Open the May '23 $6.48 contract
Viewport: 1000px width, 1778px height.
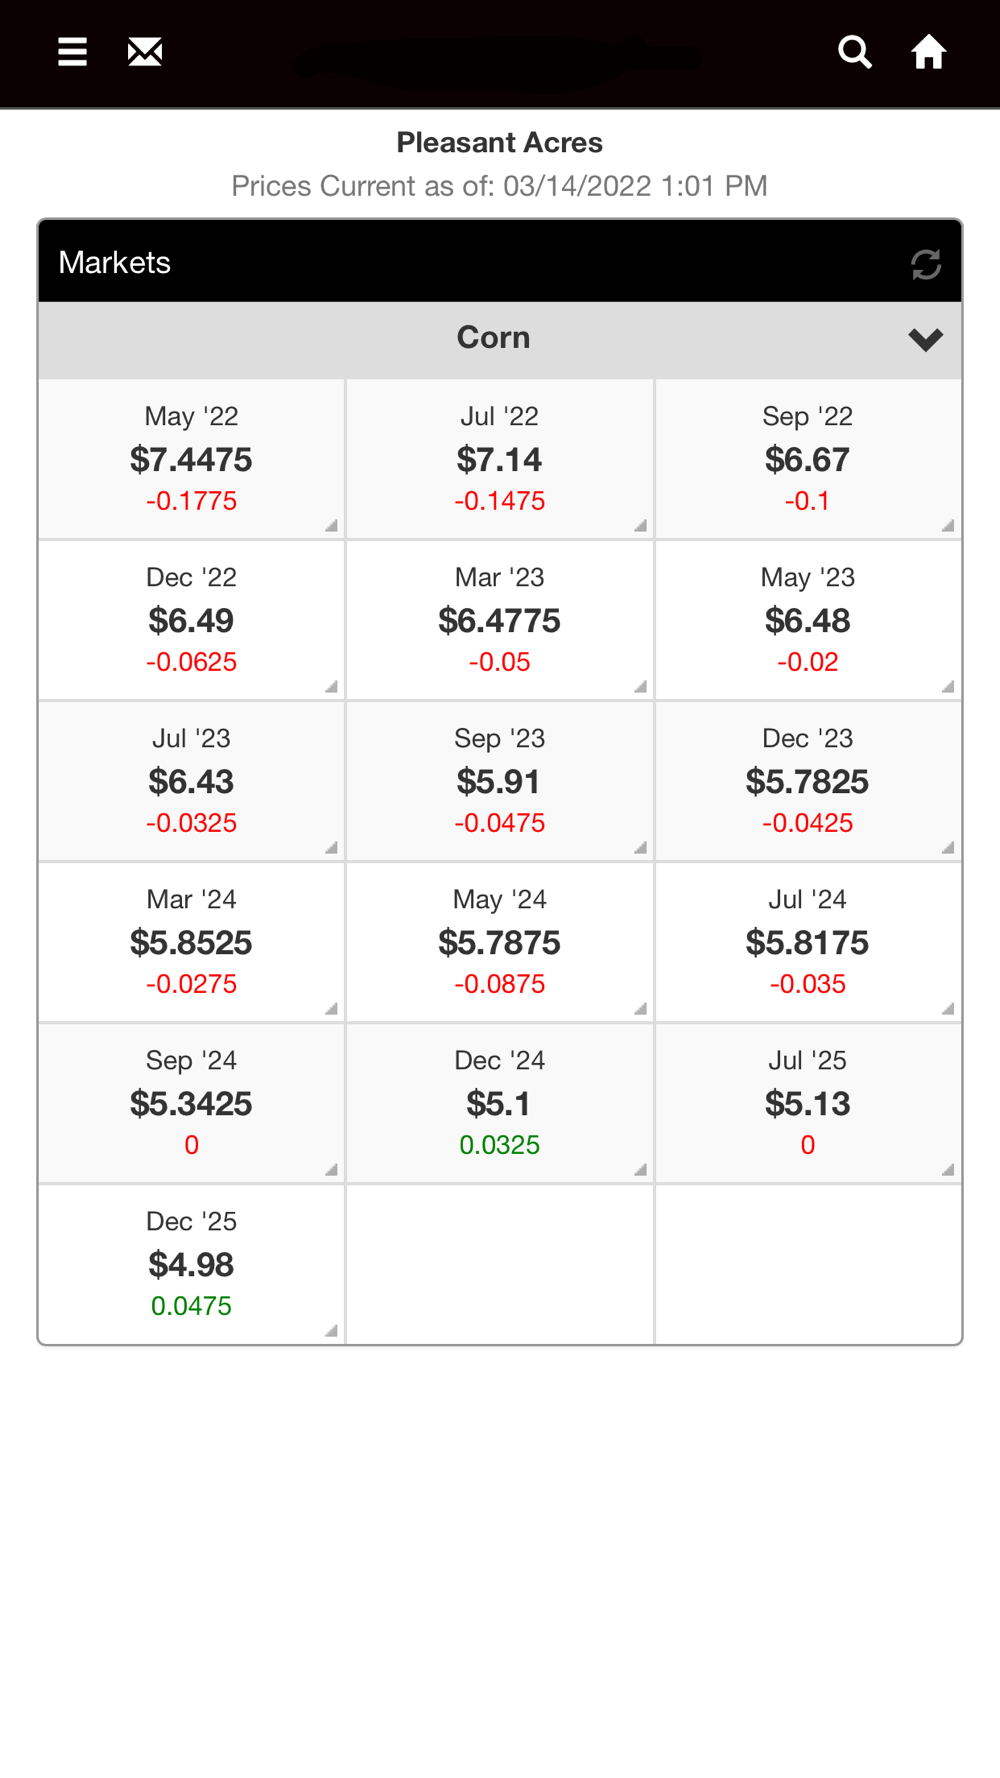tap(808, 620)
